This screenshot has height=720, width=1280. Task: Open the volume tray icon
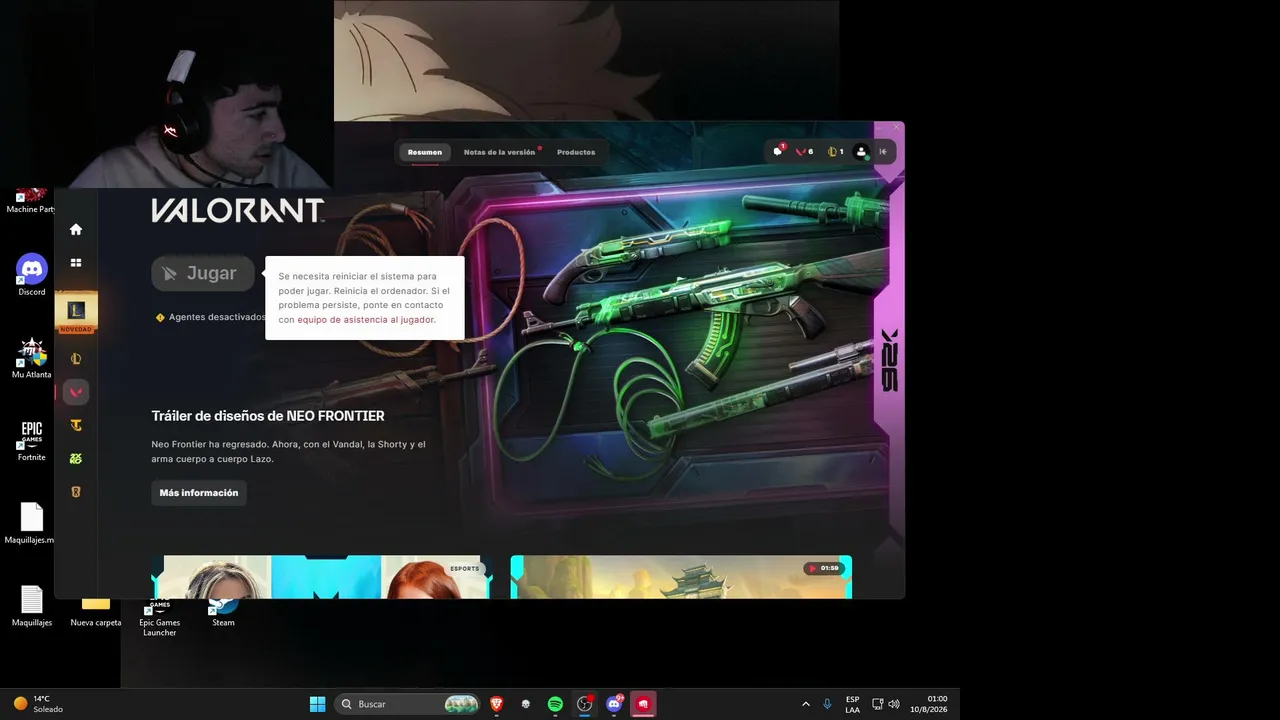tap(894, 704)
